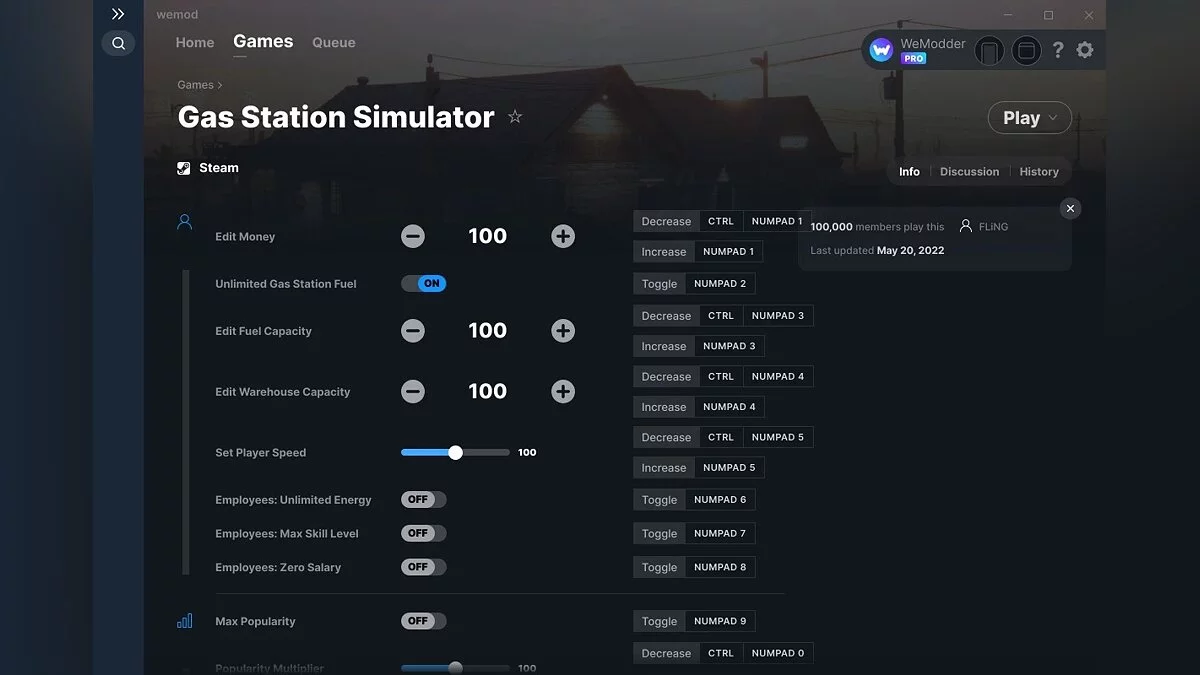Viewport: 1200px width, 675px height.
Task: Enable the Max Popularity cheat
Action: [x=423, y=620]
